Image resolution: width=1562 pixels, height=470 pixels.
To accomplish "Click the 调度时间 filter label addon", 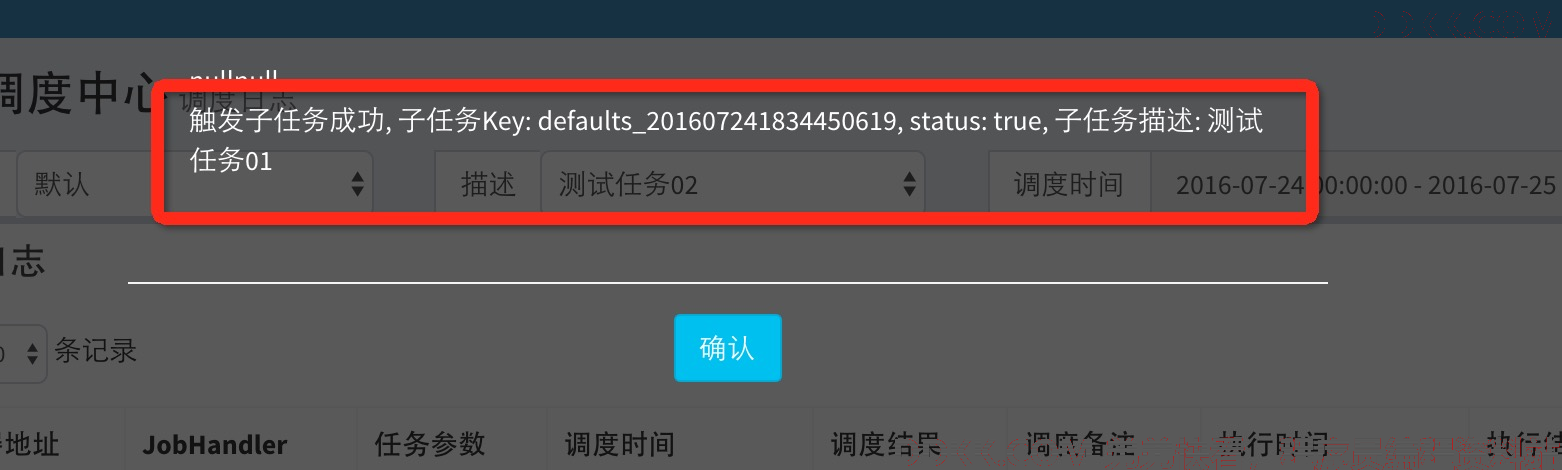I will pos(1068,185).
